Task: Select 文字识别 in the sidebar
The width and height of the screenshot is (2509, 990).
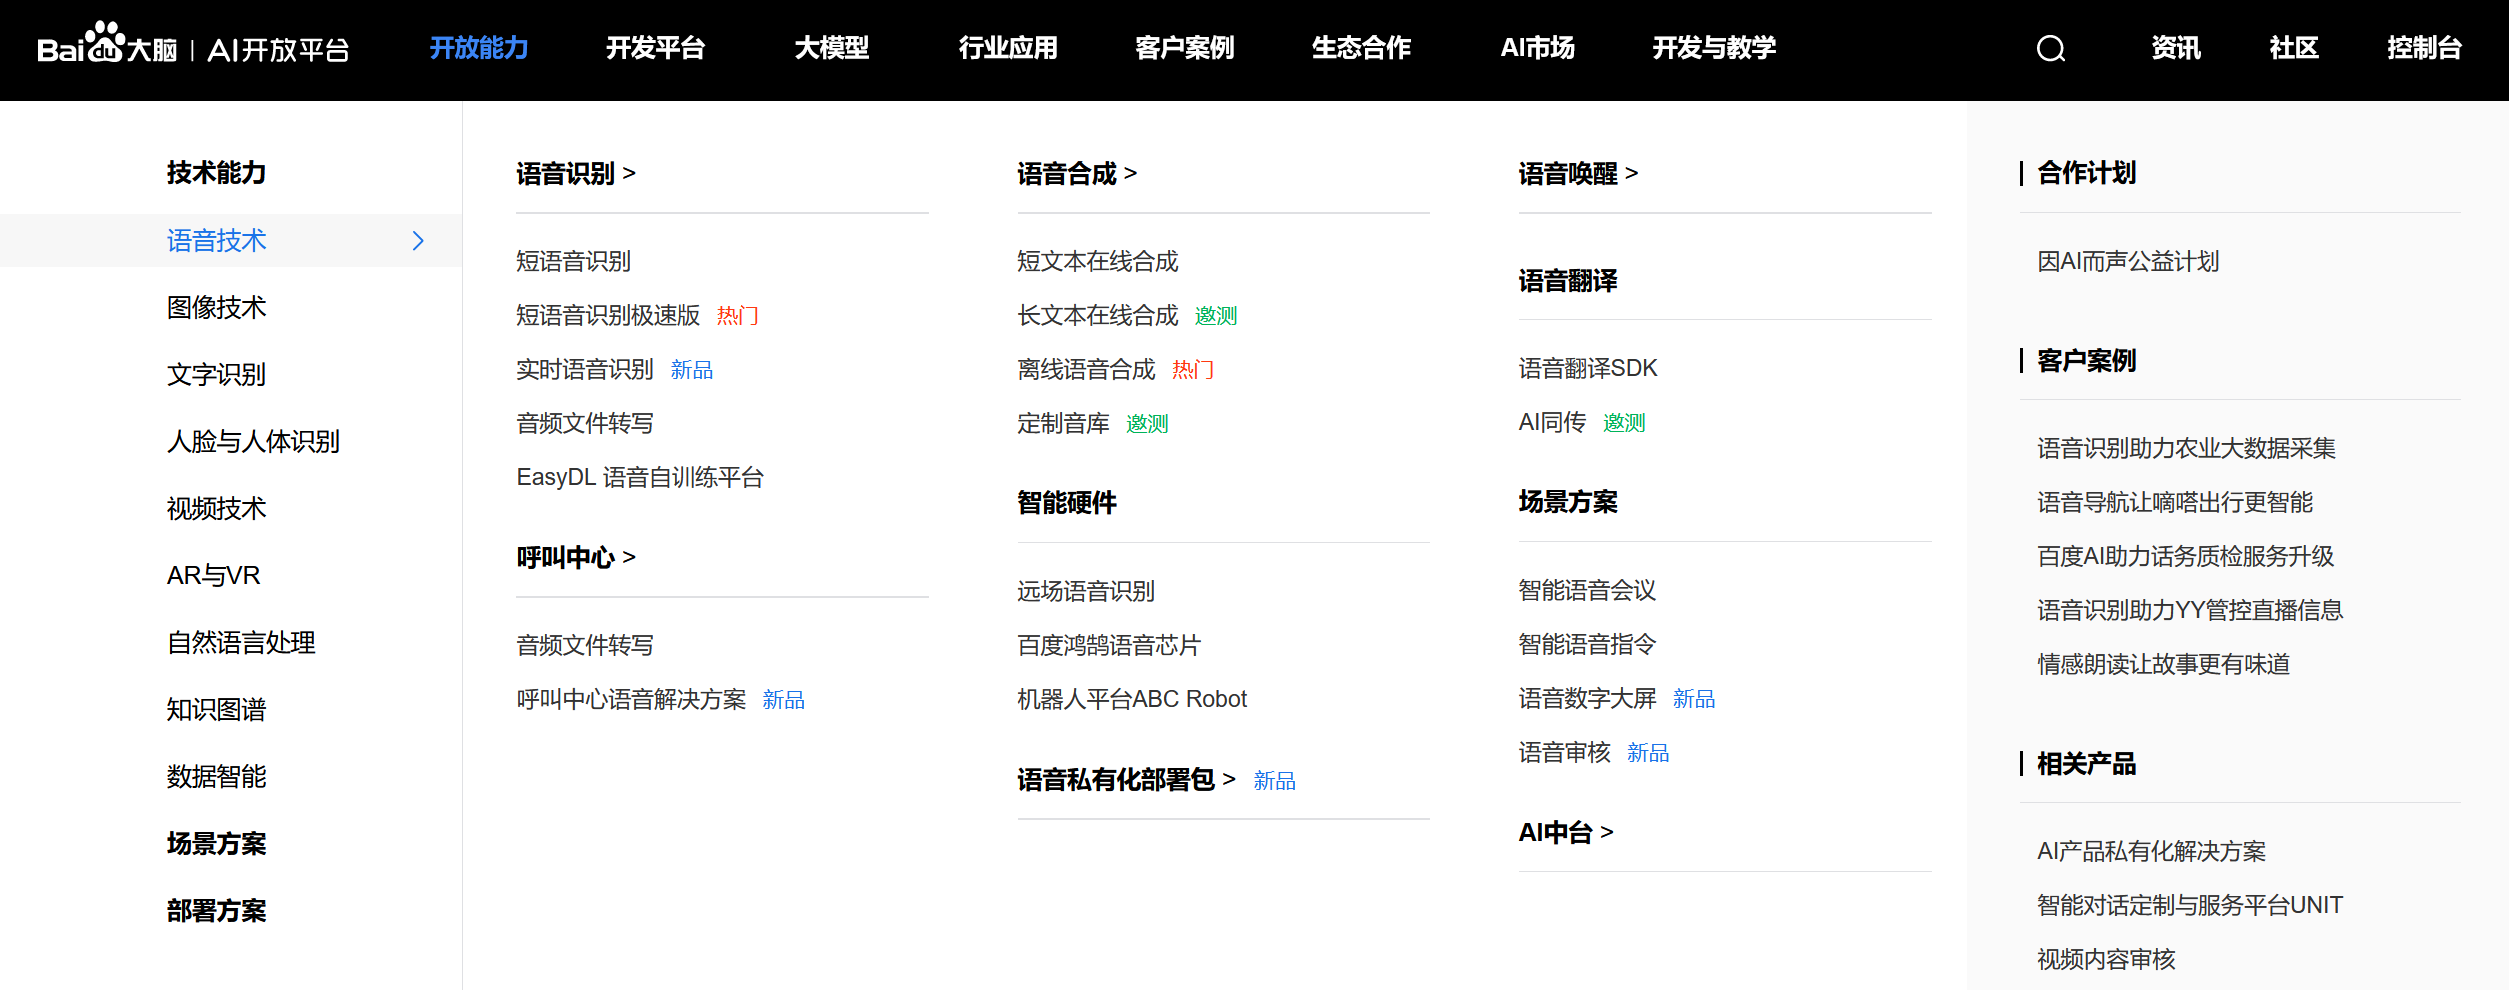Action: 216,375
